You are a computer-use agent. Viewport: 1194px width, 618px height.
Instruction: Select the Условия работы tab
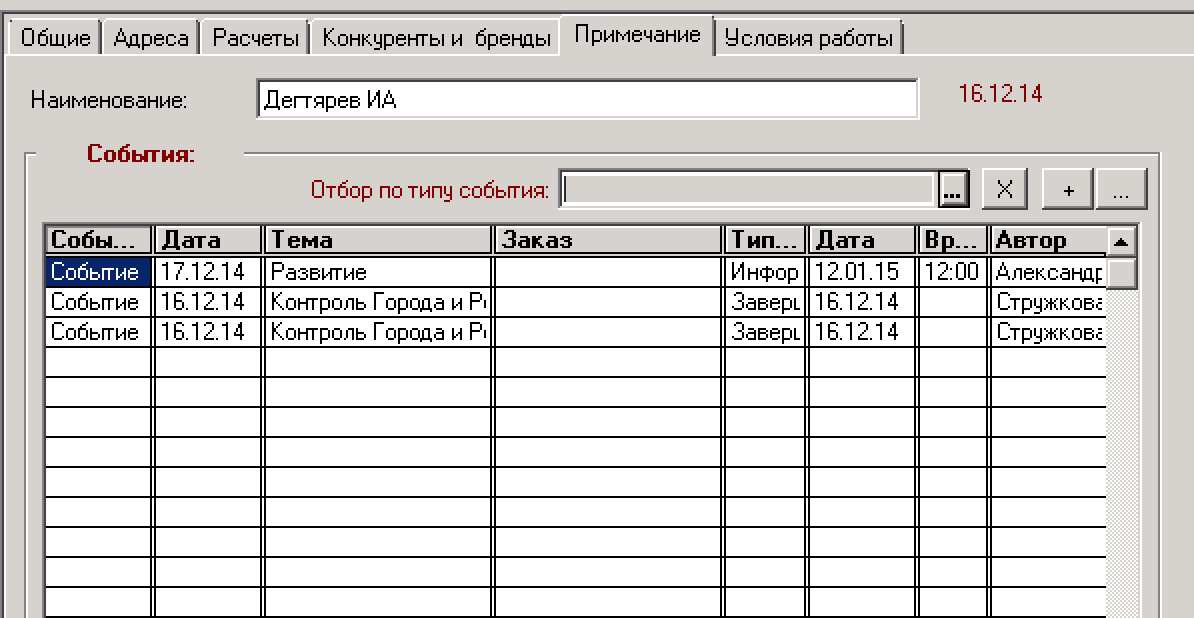pyautogui.click(x=808, y=38)
